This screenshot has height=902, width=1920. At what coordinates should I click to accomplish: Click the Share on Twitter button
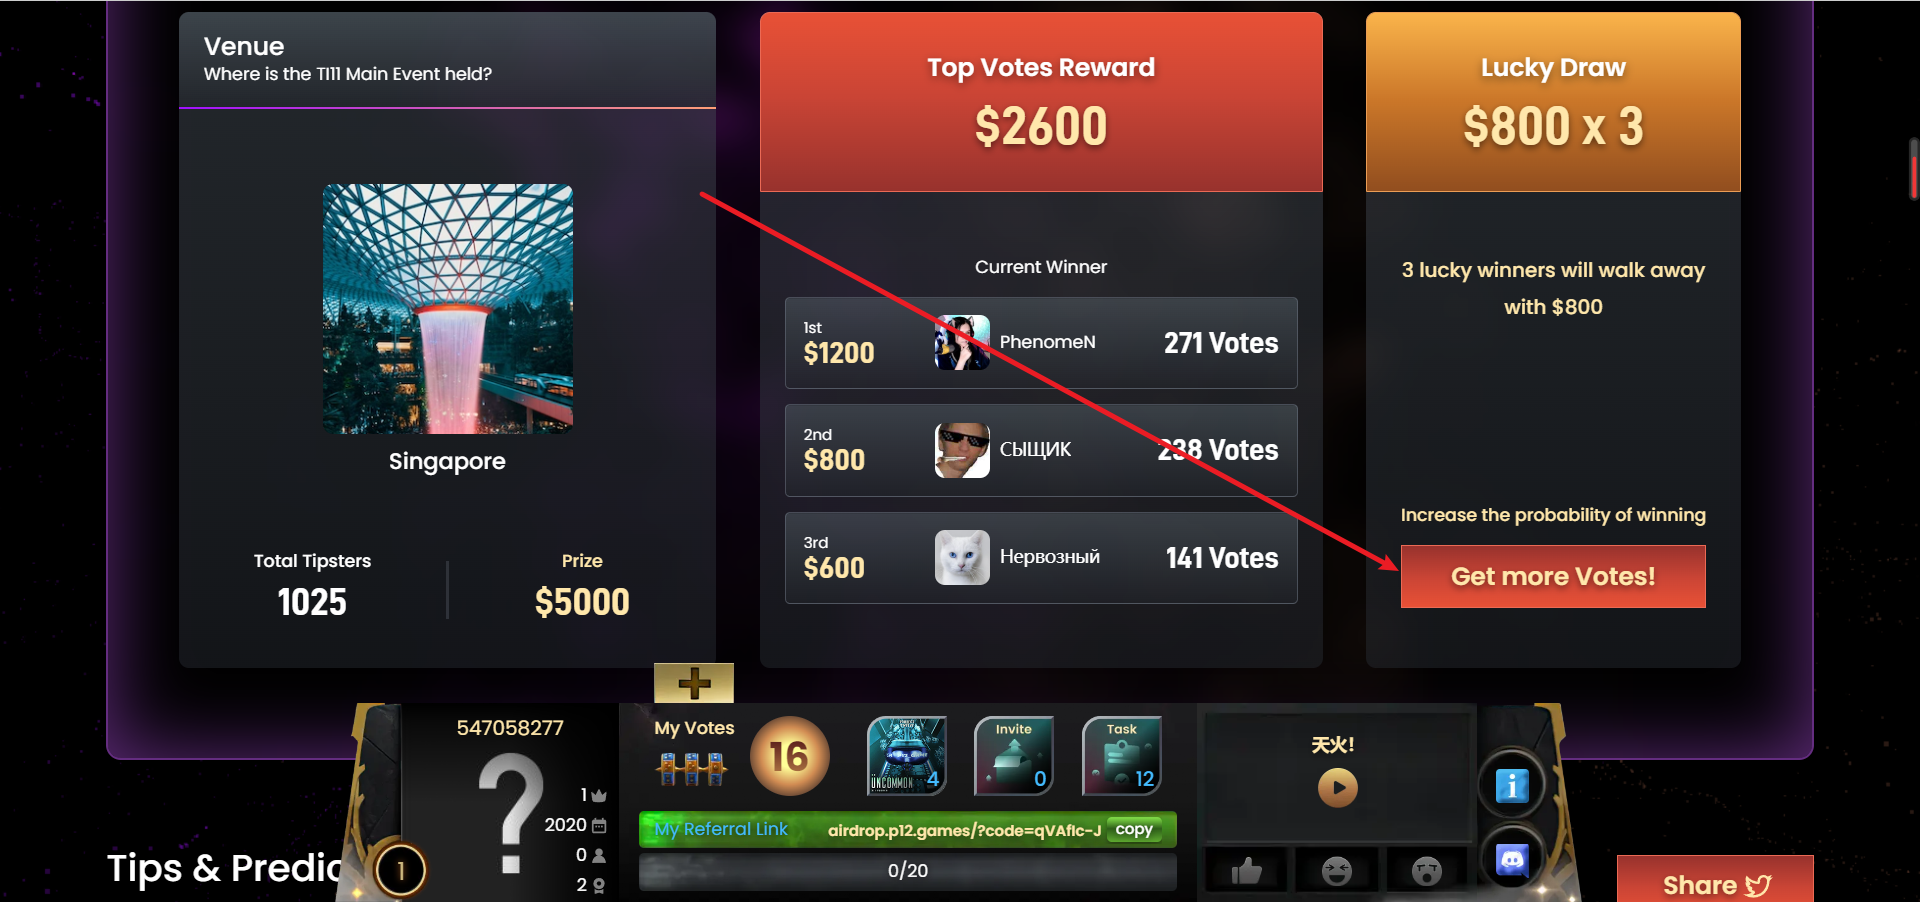(x=1715, y=881)
